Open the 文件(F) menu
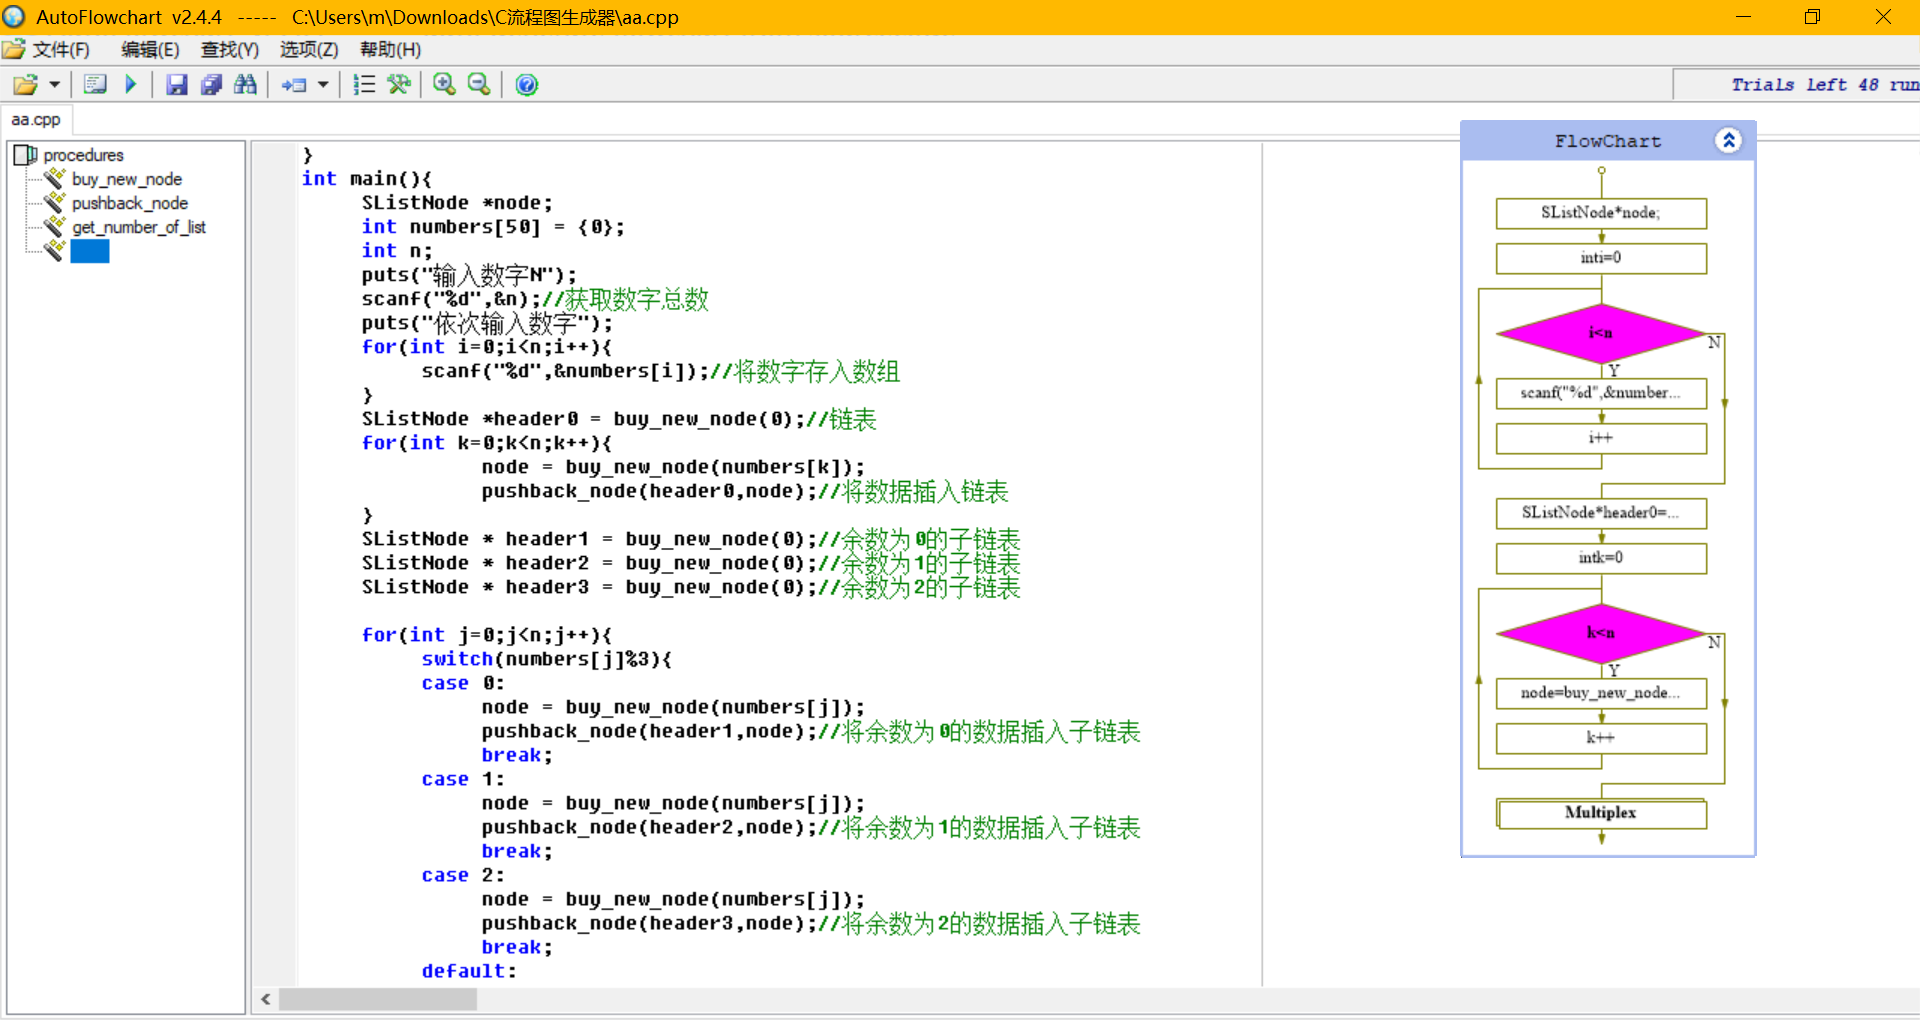The image size is (1920, 1020). (60, 50)
